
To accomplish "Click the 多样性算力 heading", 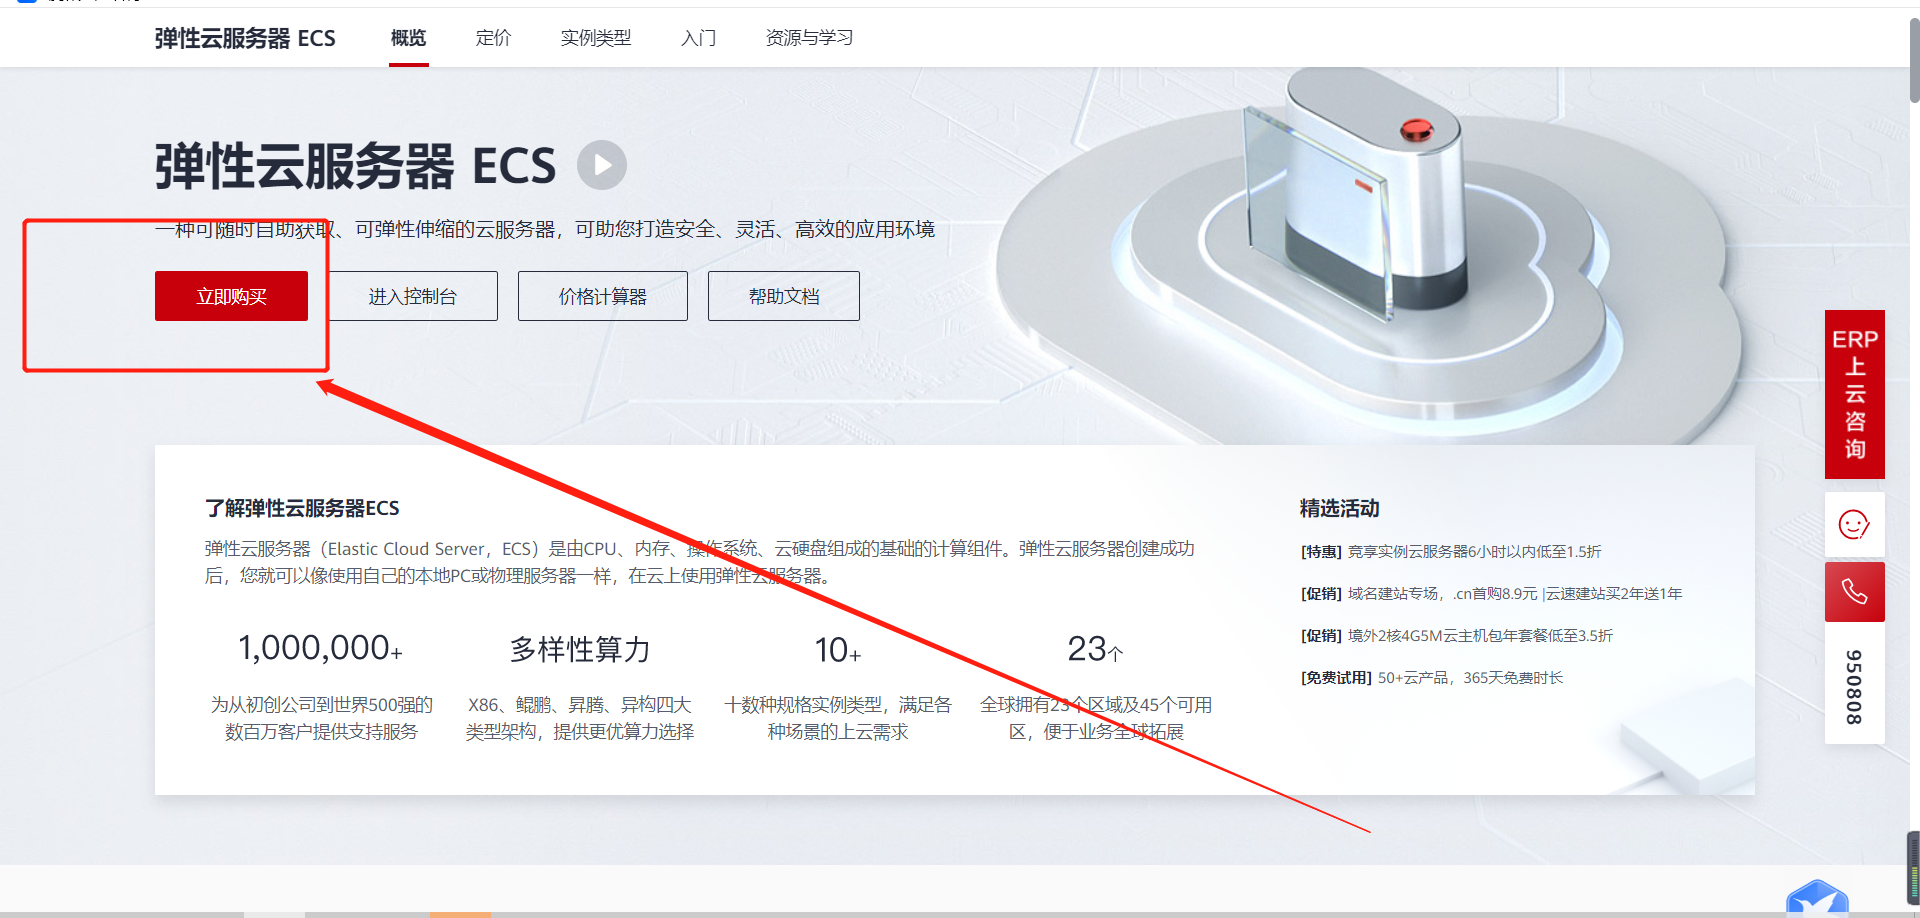I will click(580, 649).
